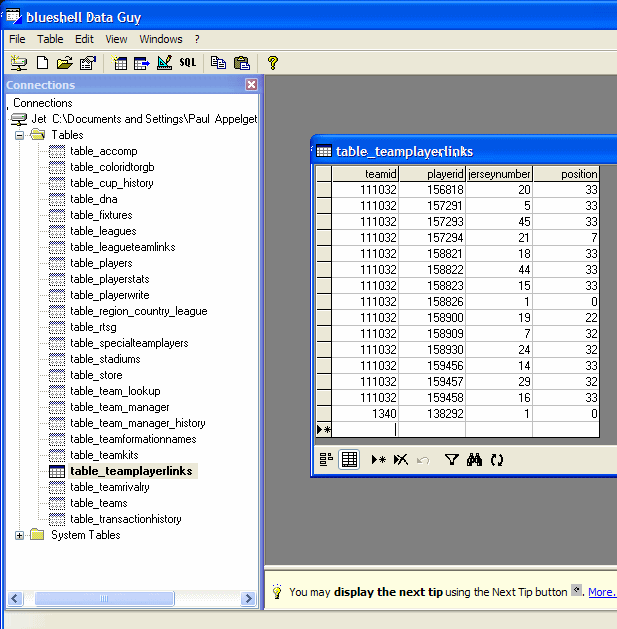Click the open folder toolbar icon
Viewport: 617px width, 629px height.
click(x=65, y=63)
